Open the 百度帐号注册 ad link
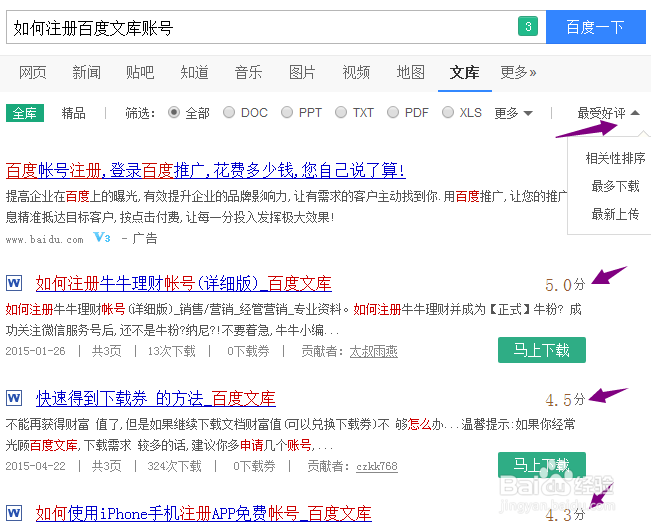This screenshot has height=528, width=651. point(206,170)
